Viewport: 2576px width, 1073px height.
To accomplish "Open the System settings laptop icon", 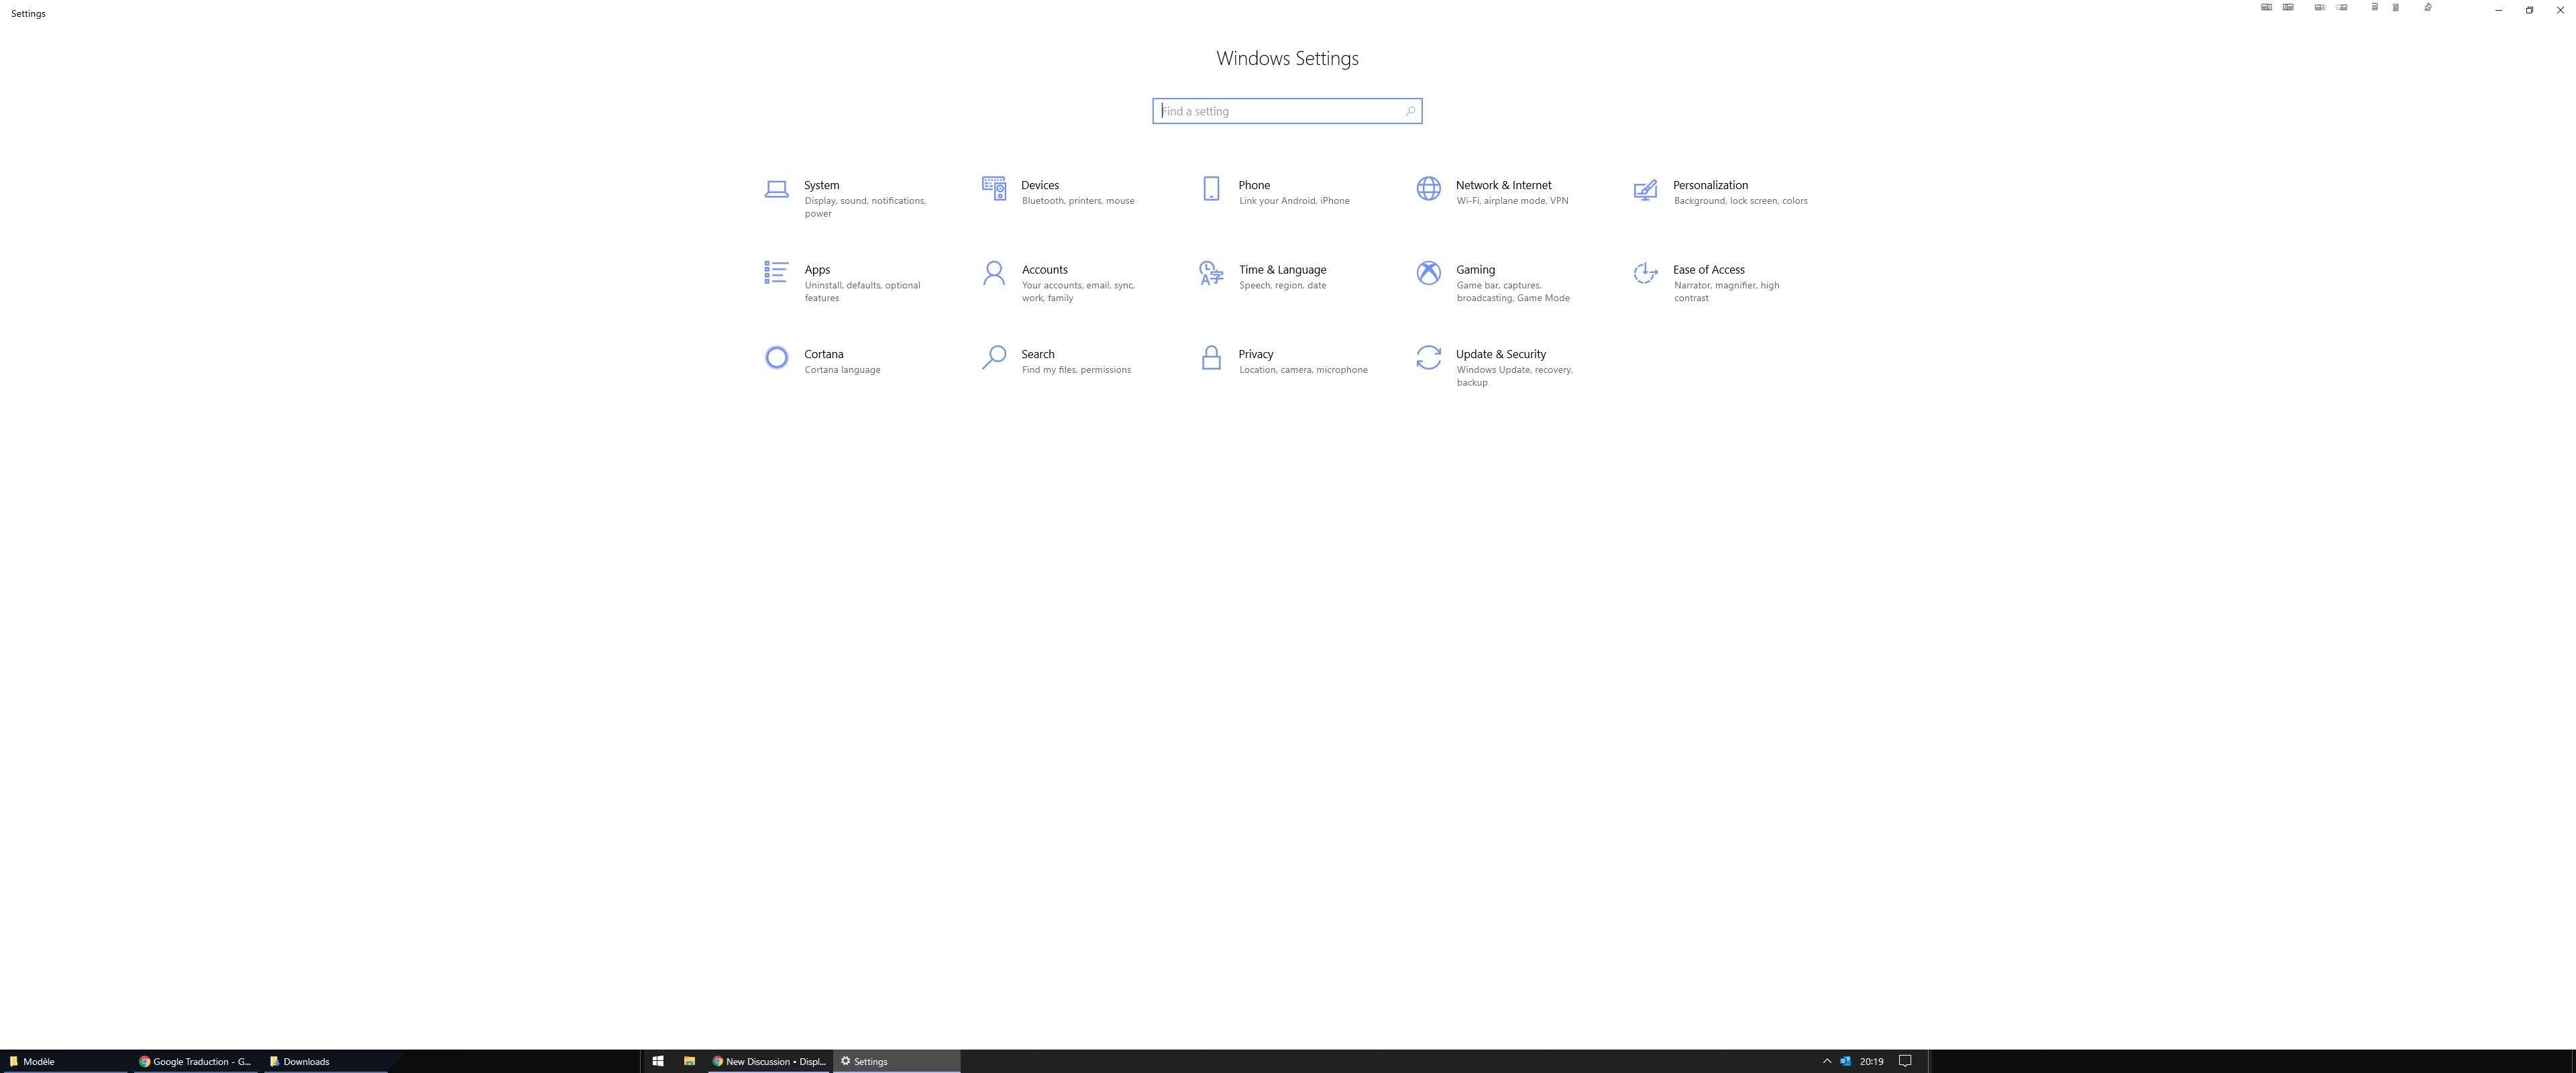I will pos(776,189).
